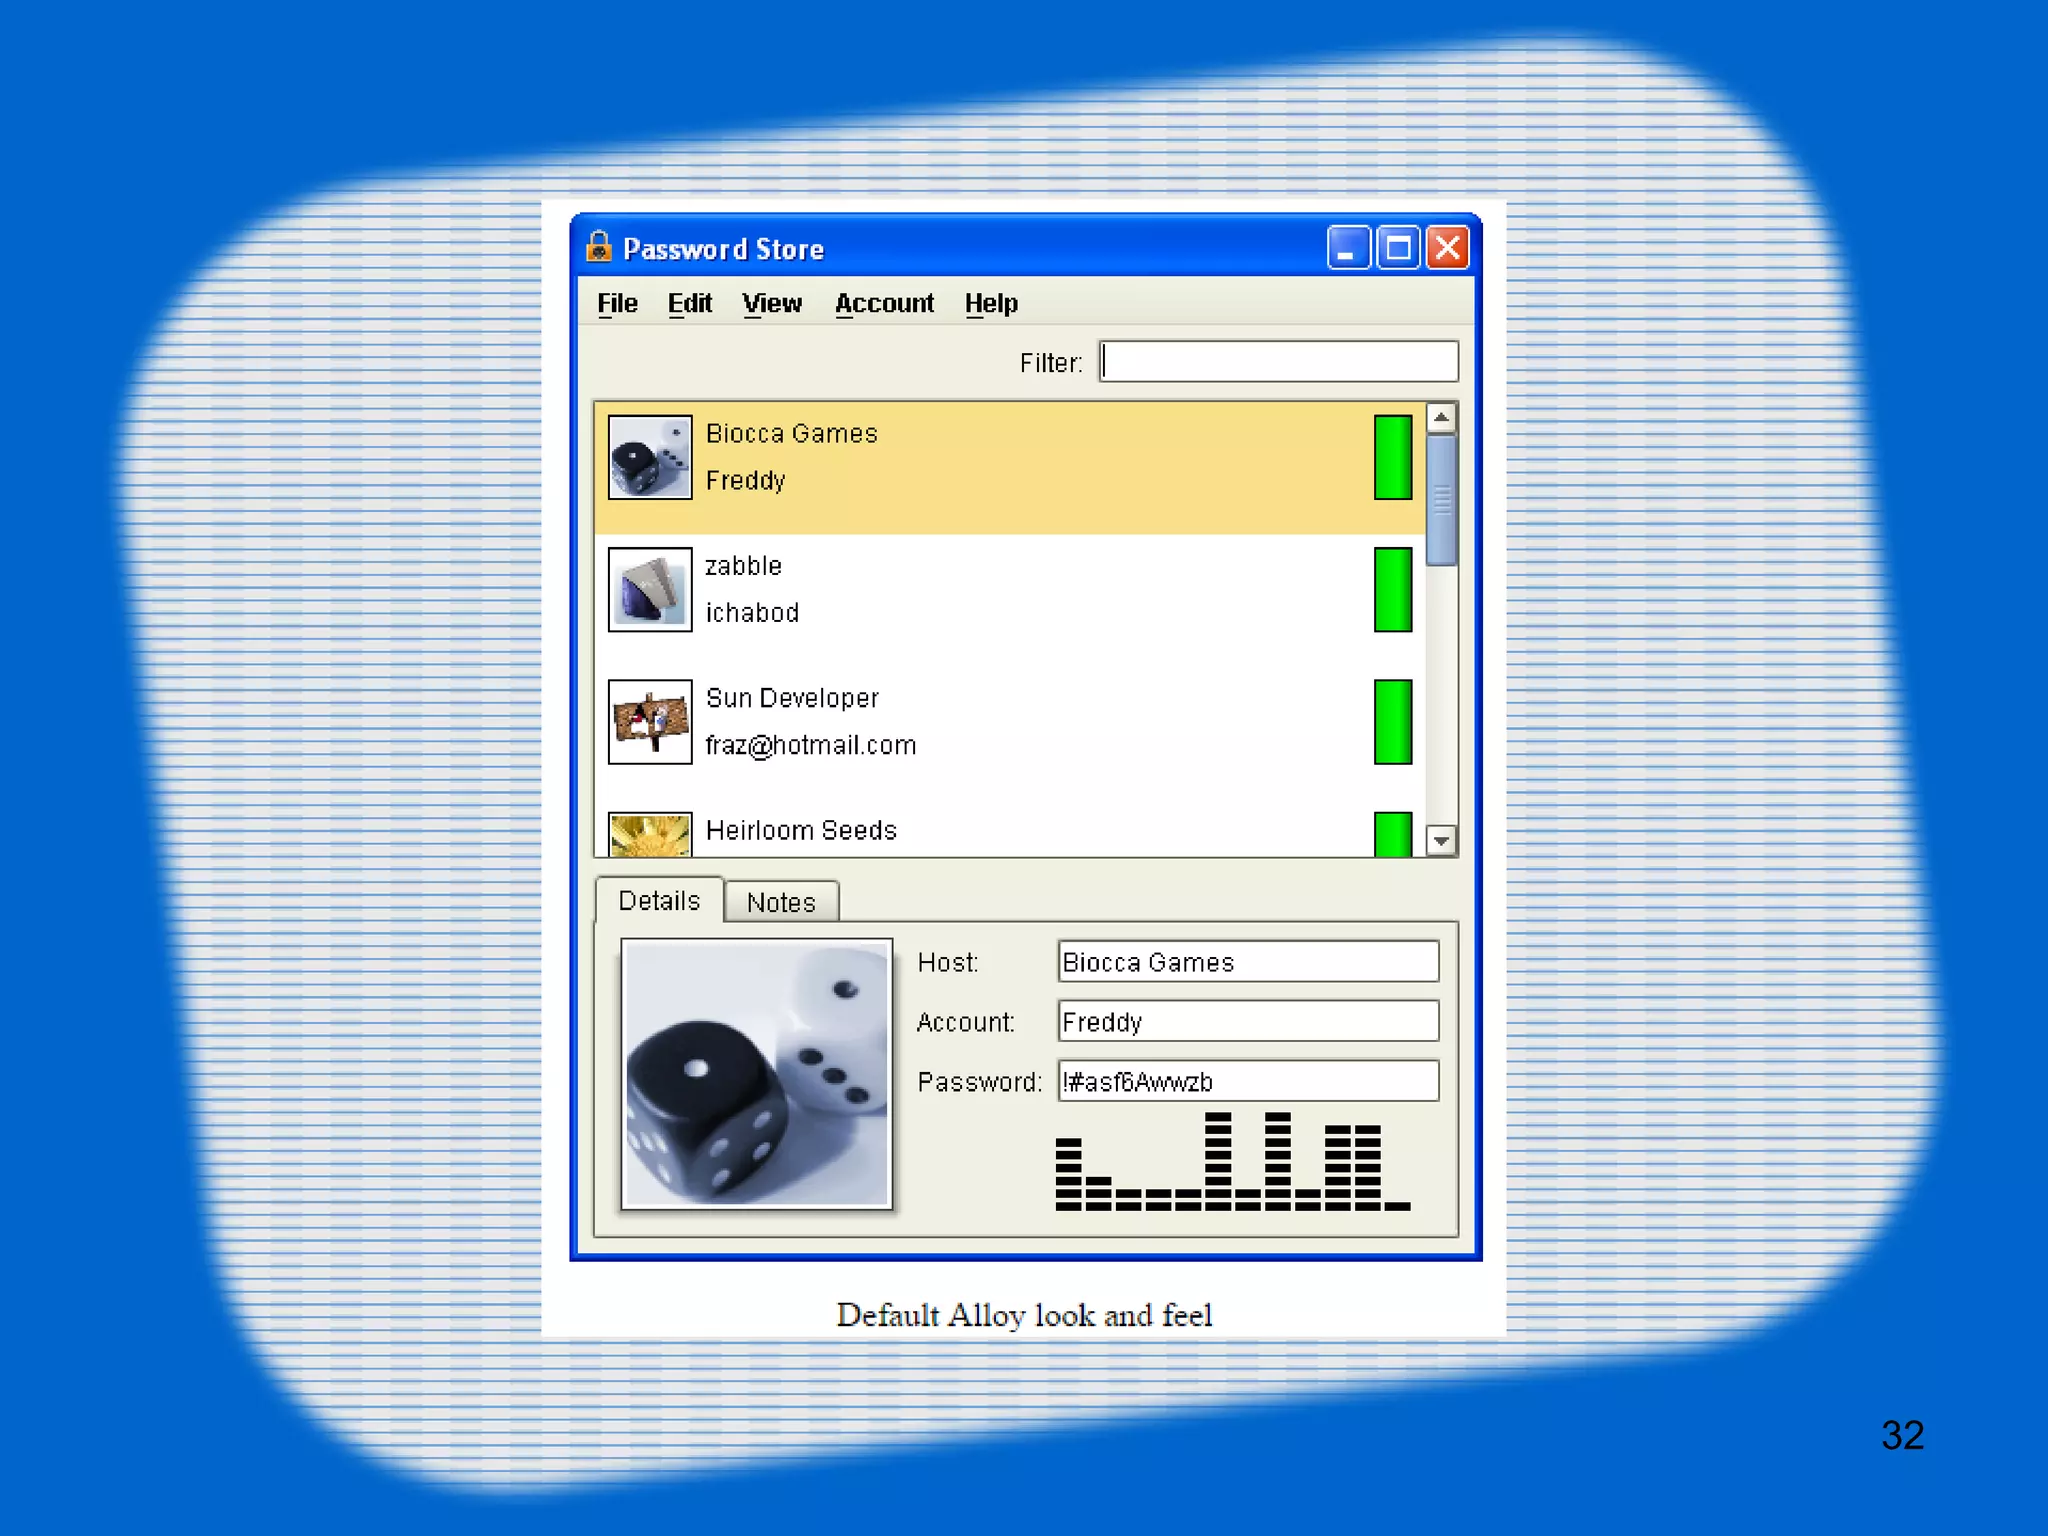
Task: Open the File menu
Action: coord(617,303)
